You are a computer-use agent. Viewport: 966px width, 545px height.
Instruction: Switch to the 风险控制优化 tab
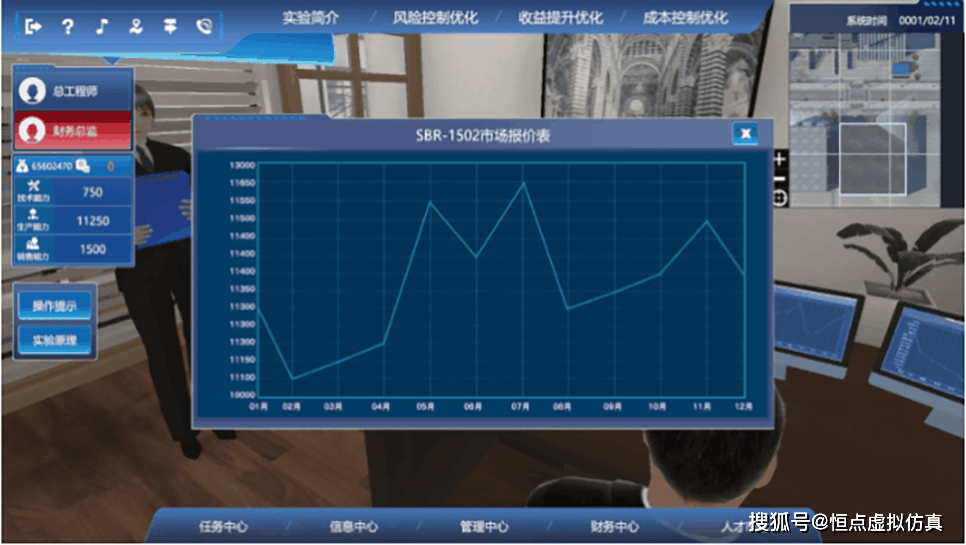click(435, 18)
